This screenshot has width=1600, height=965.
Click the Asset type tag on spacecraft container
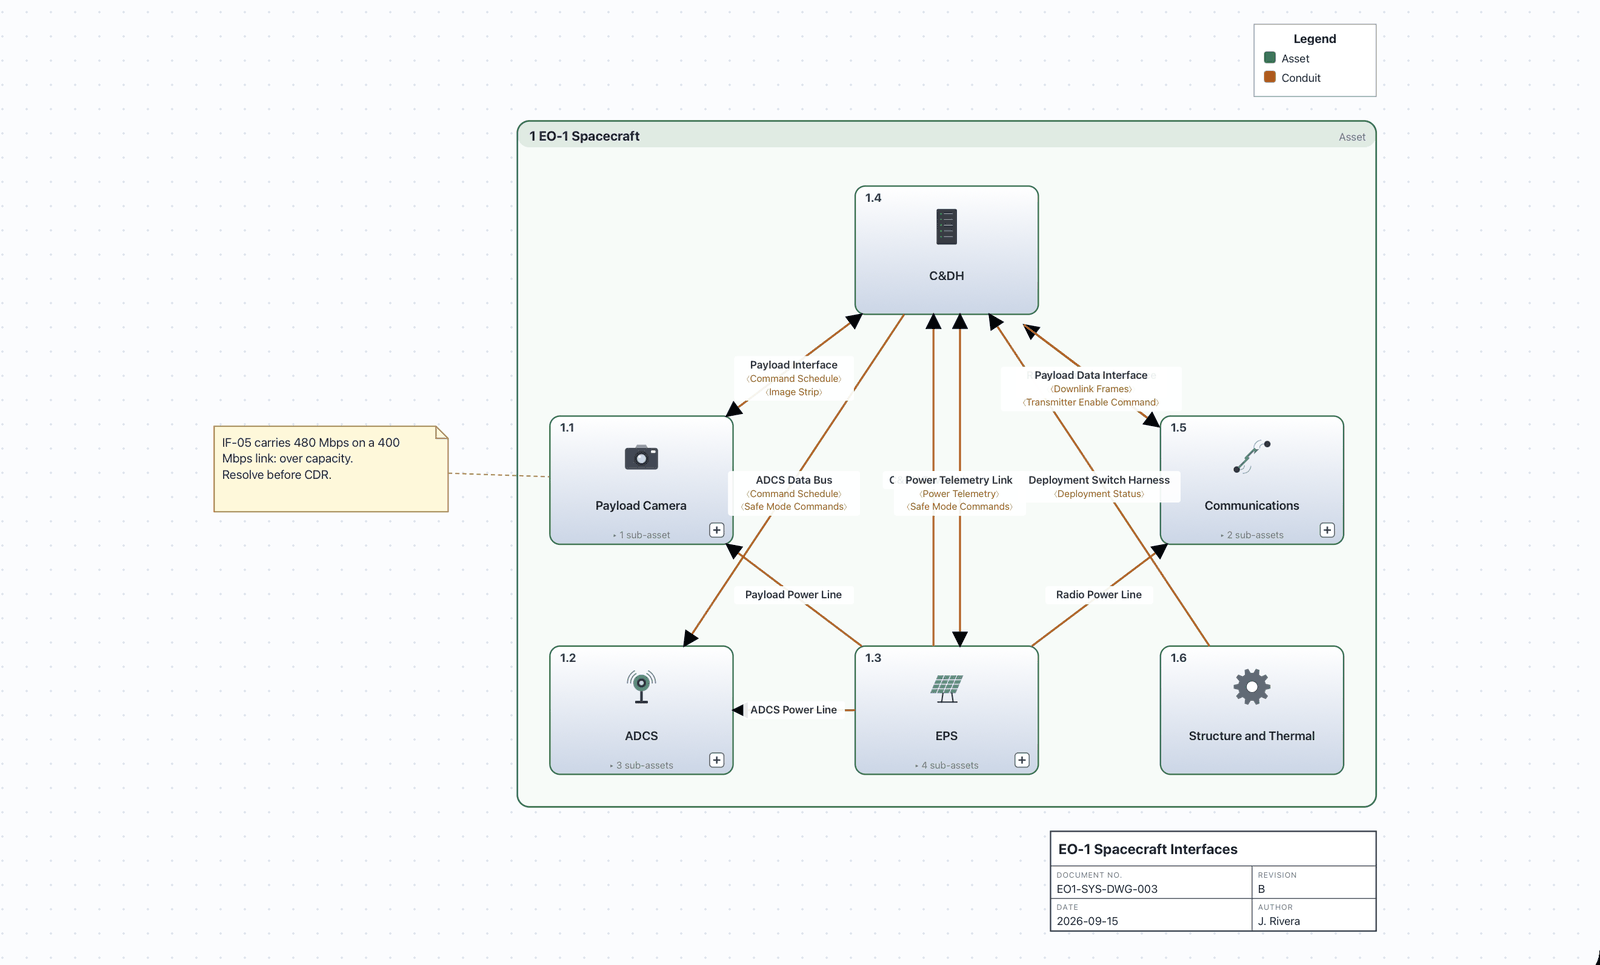1352,137
